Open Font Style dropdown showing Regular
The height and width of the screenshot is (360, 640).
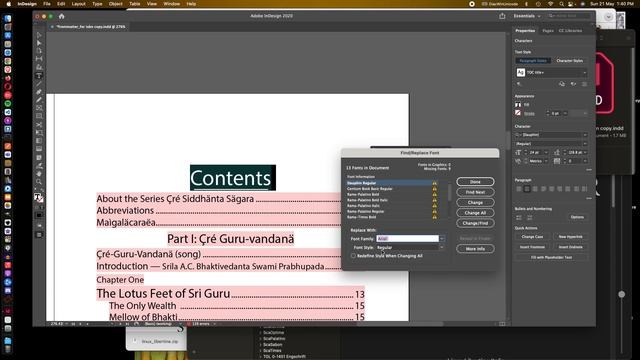[409, 247]
